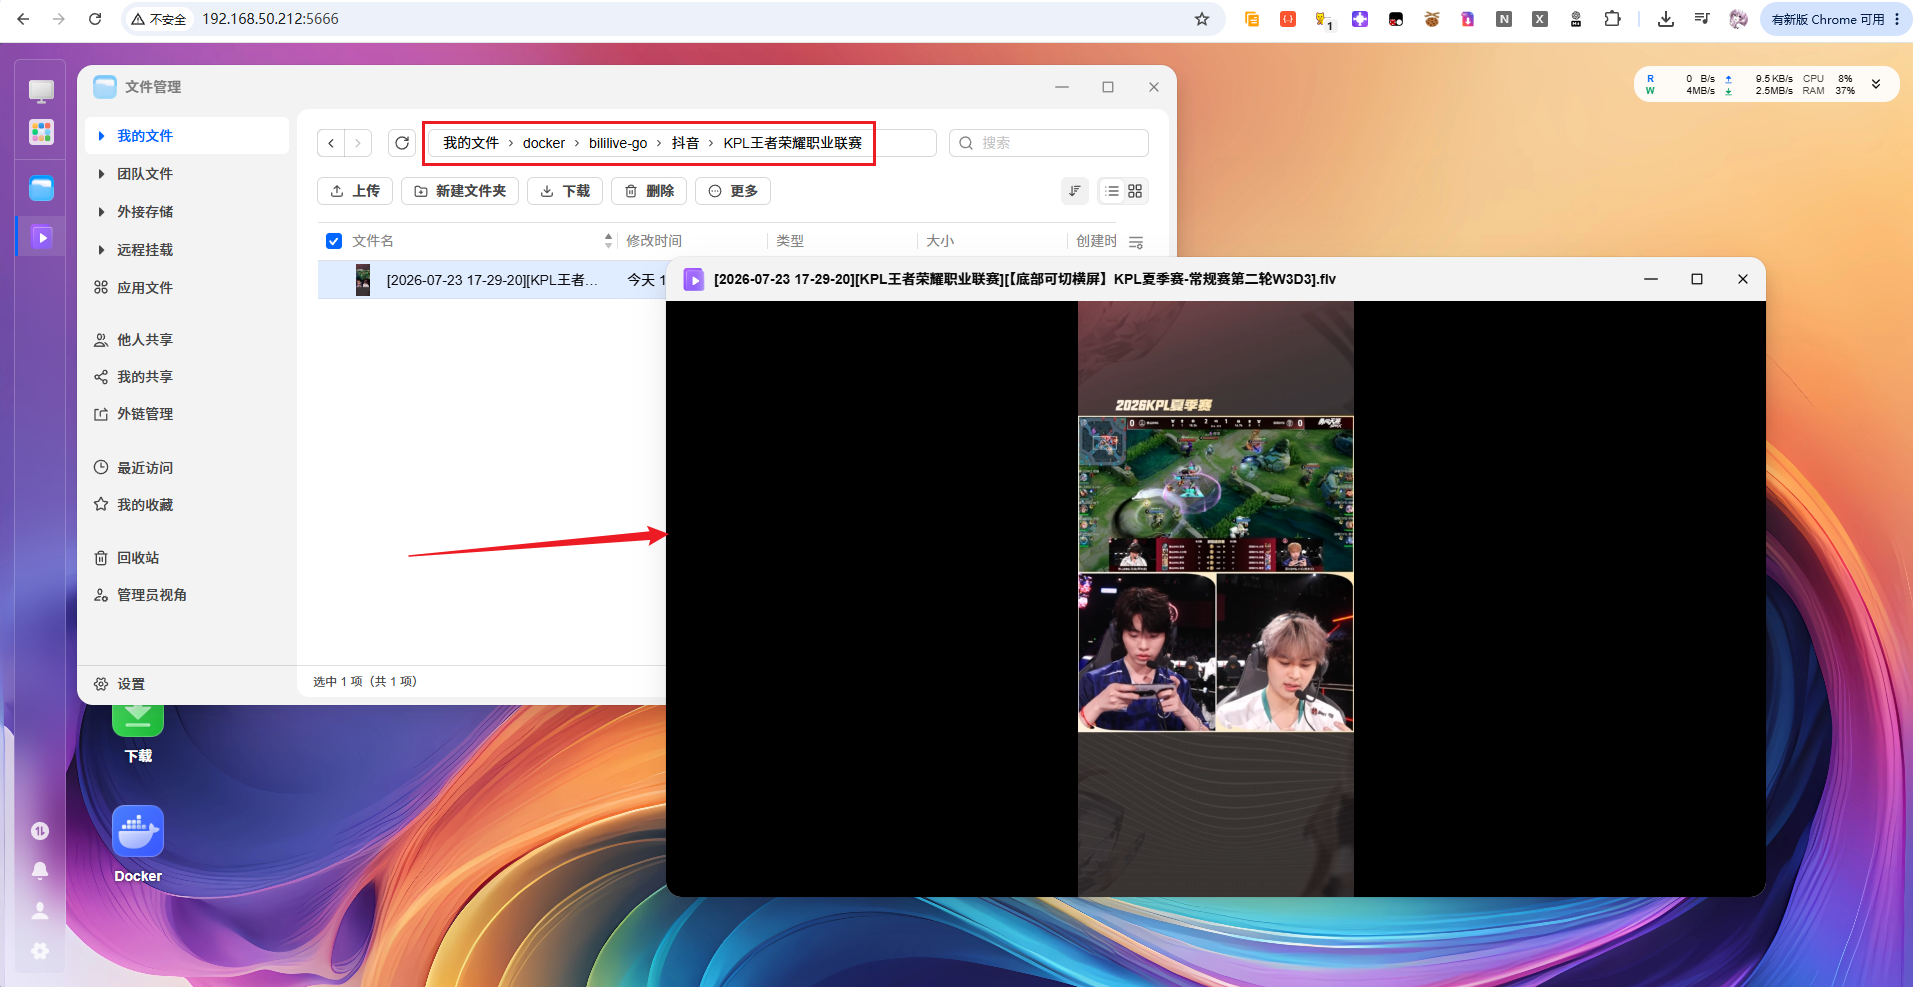Open the app launcher grid in the dock
The width and height of the screenshot is (1913, 987).
click(41, 132)
